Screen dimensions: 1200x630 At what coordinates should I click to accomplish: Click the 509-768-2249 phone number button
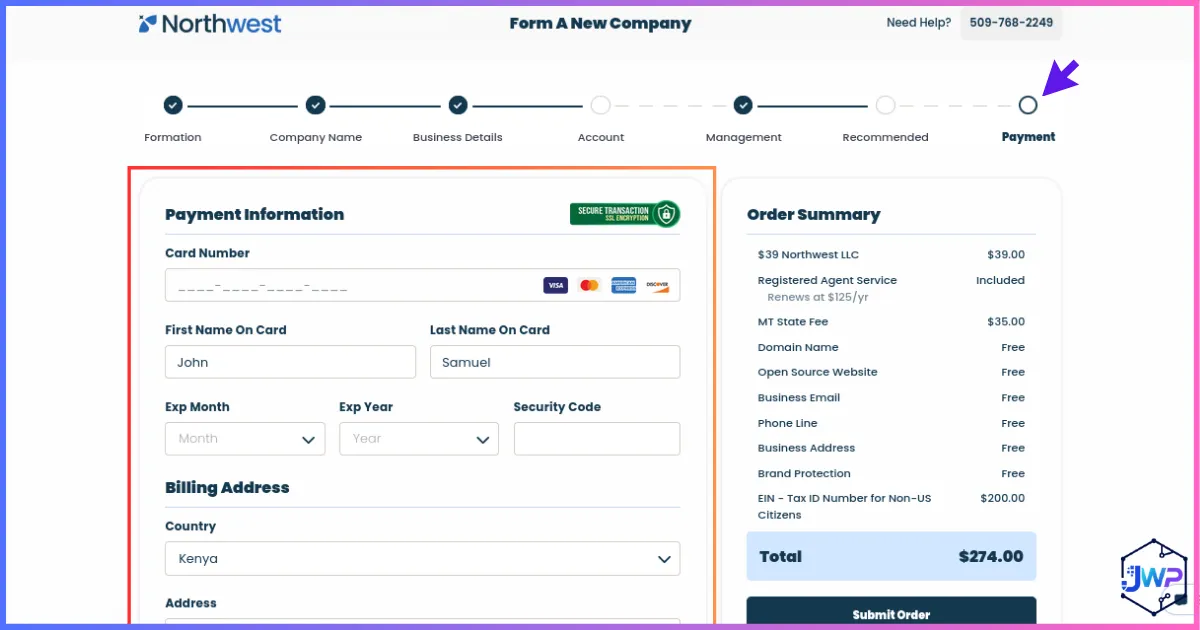pyautogui.click(x=1011, y=23)
